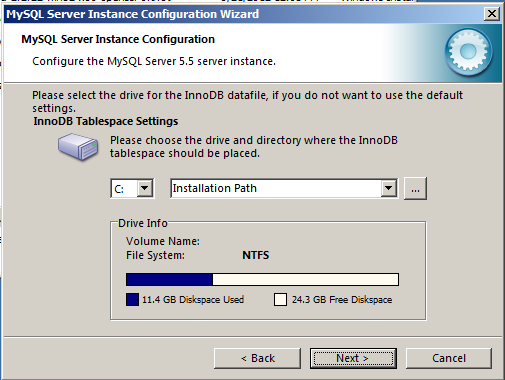Click 'MySQL Server Instance Configuration' heading
Screen dimensions: 505x380
coord(118,39)
